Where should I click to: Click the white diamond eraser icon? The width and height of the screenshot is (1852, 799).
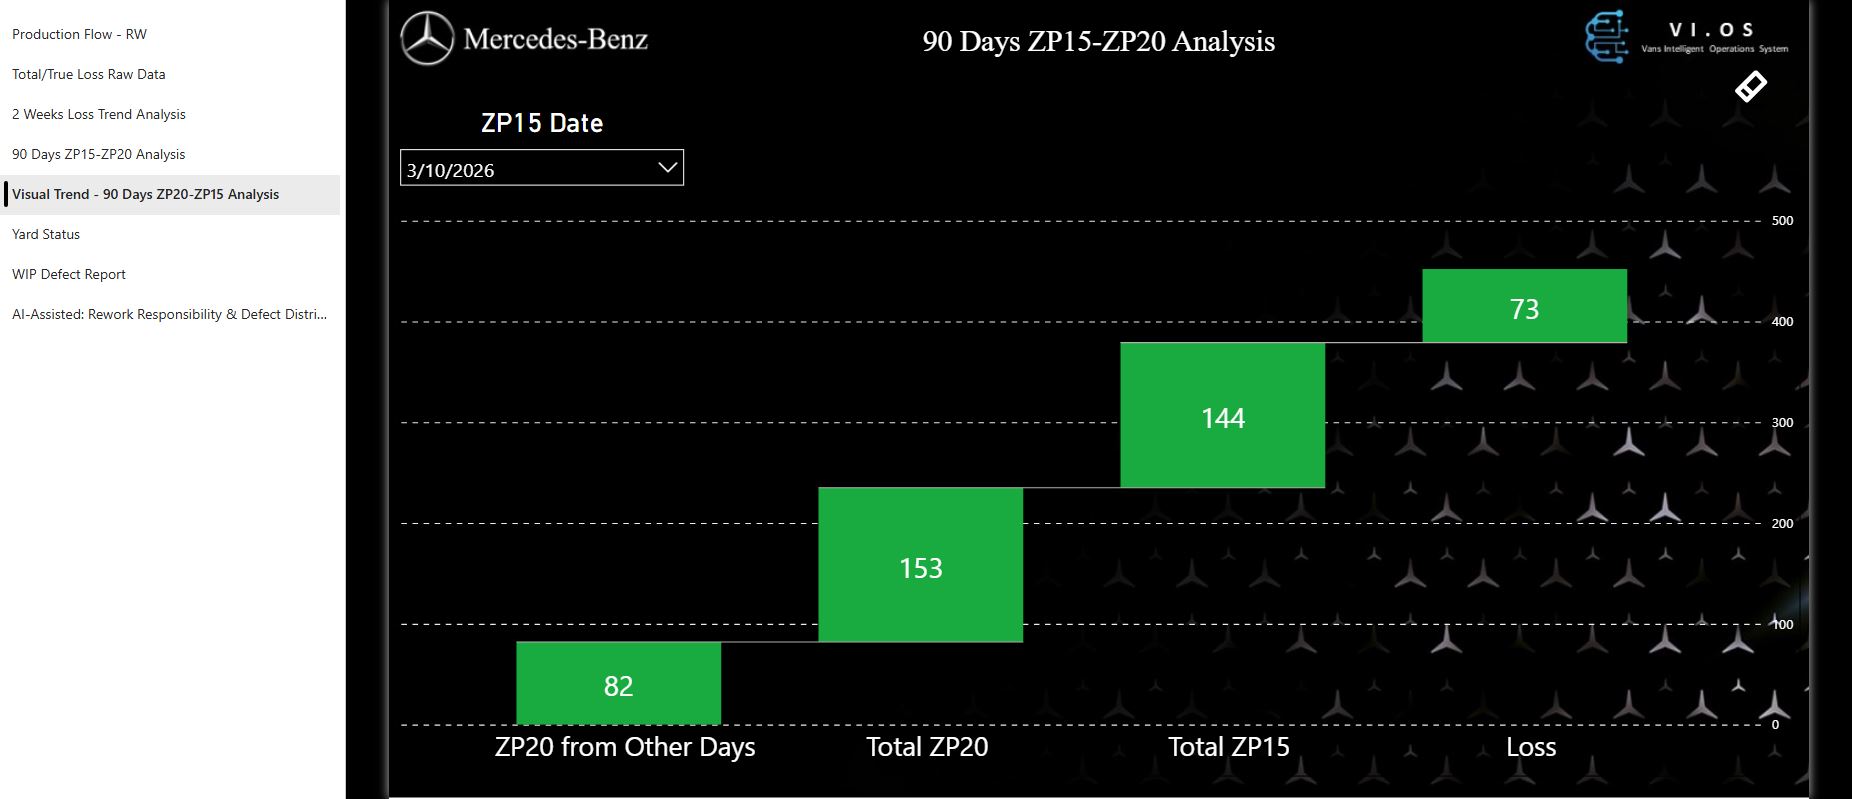pos(1750,86)
